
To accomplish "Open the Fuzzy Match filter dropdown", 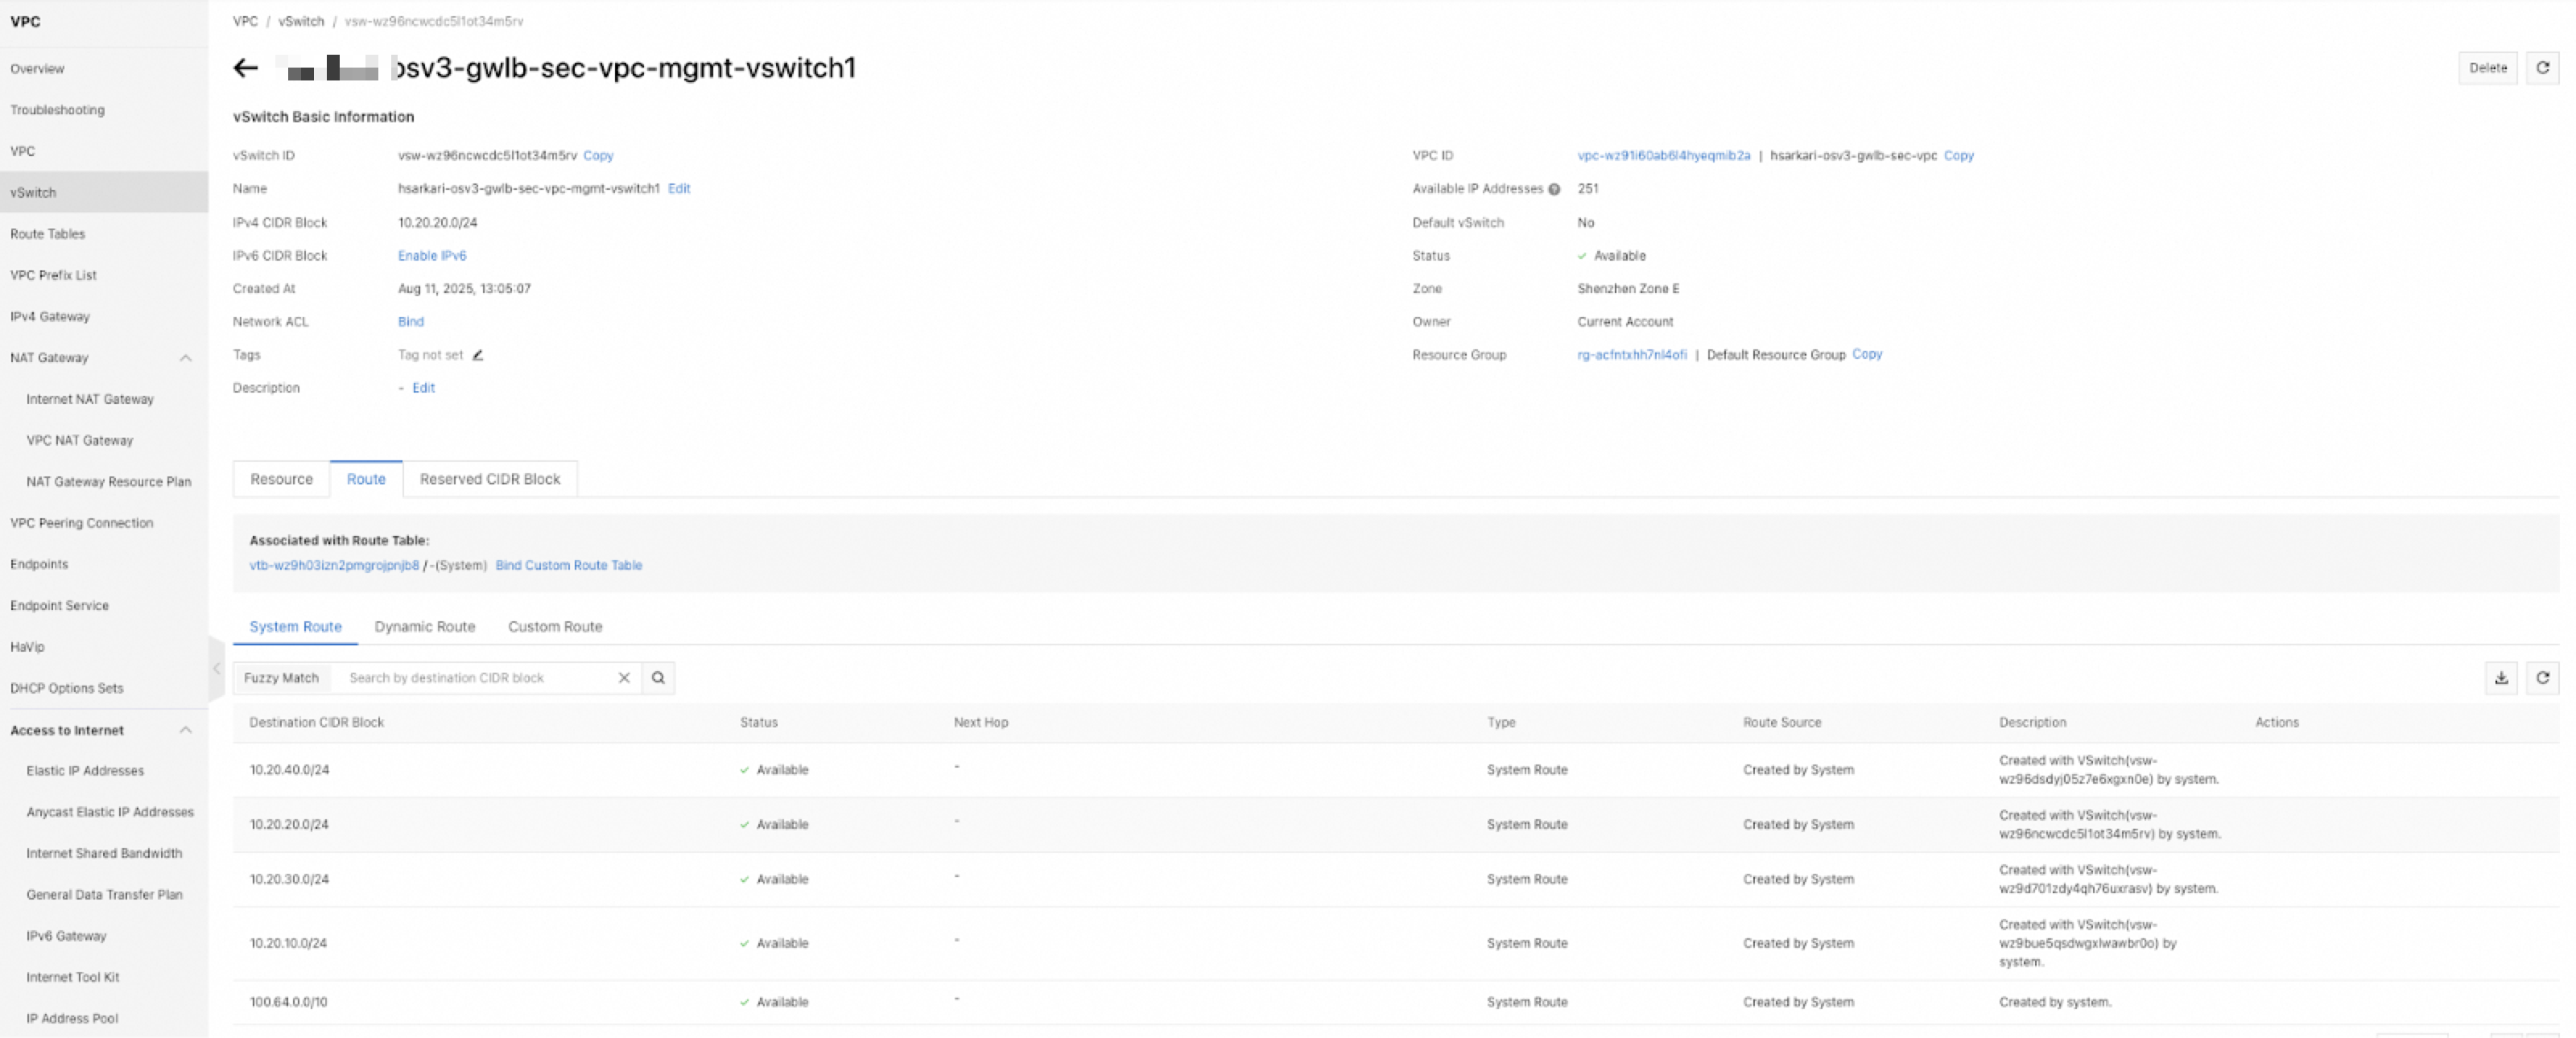I will tap(281, 678).
